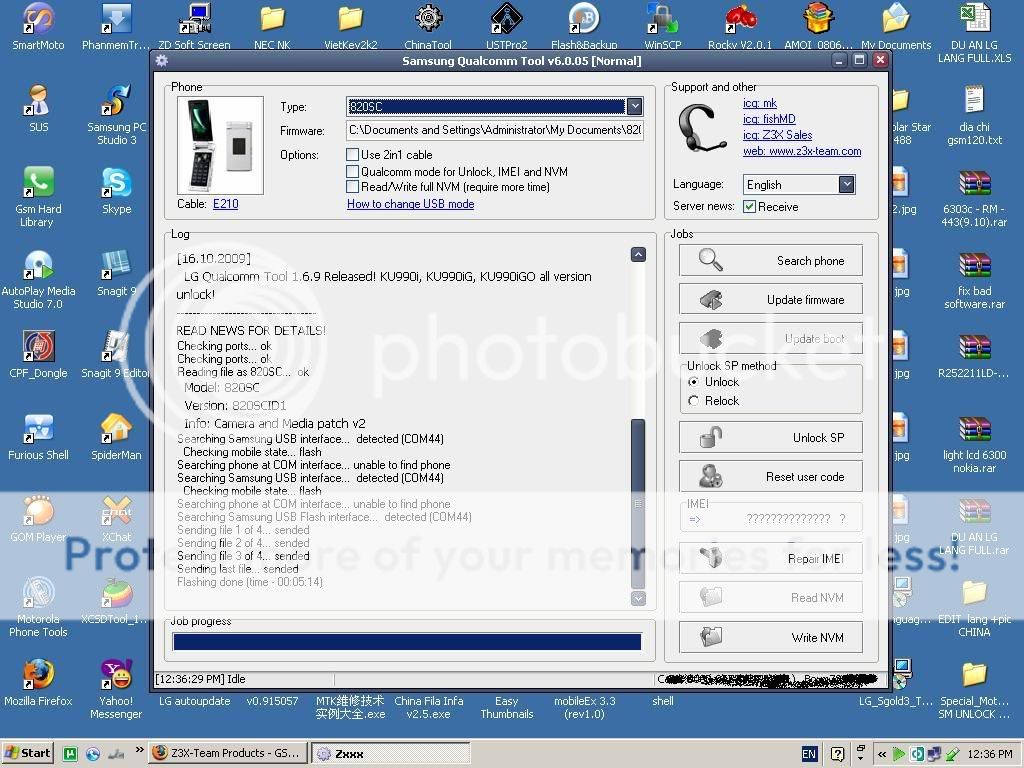1024x768 pixels.
Task: Launch USTPro2 from the desktop
Action: click(506, 25)
